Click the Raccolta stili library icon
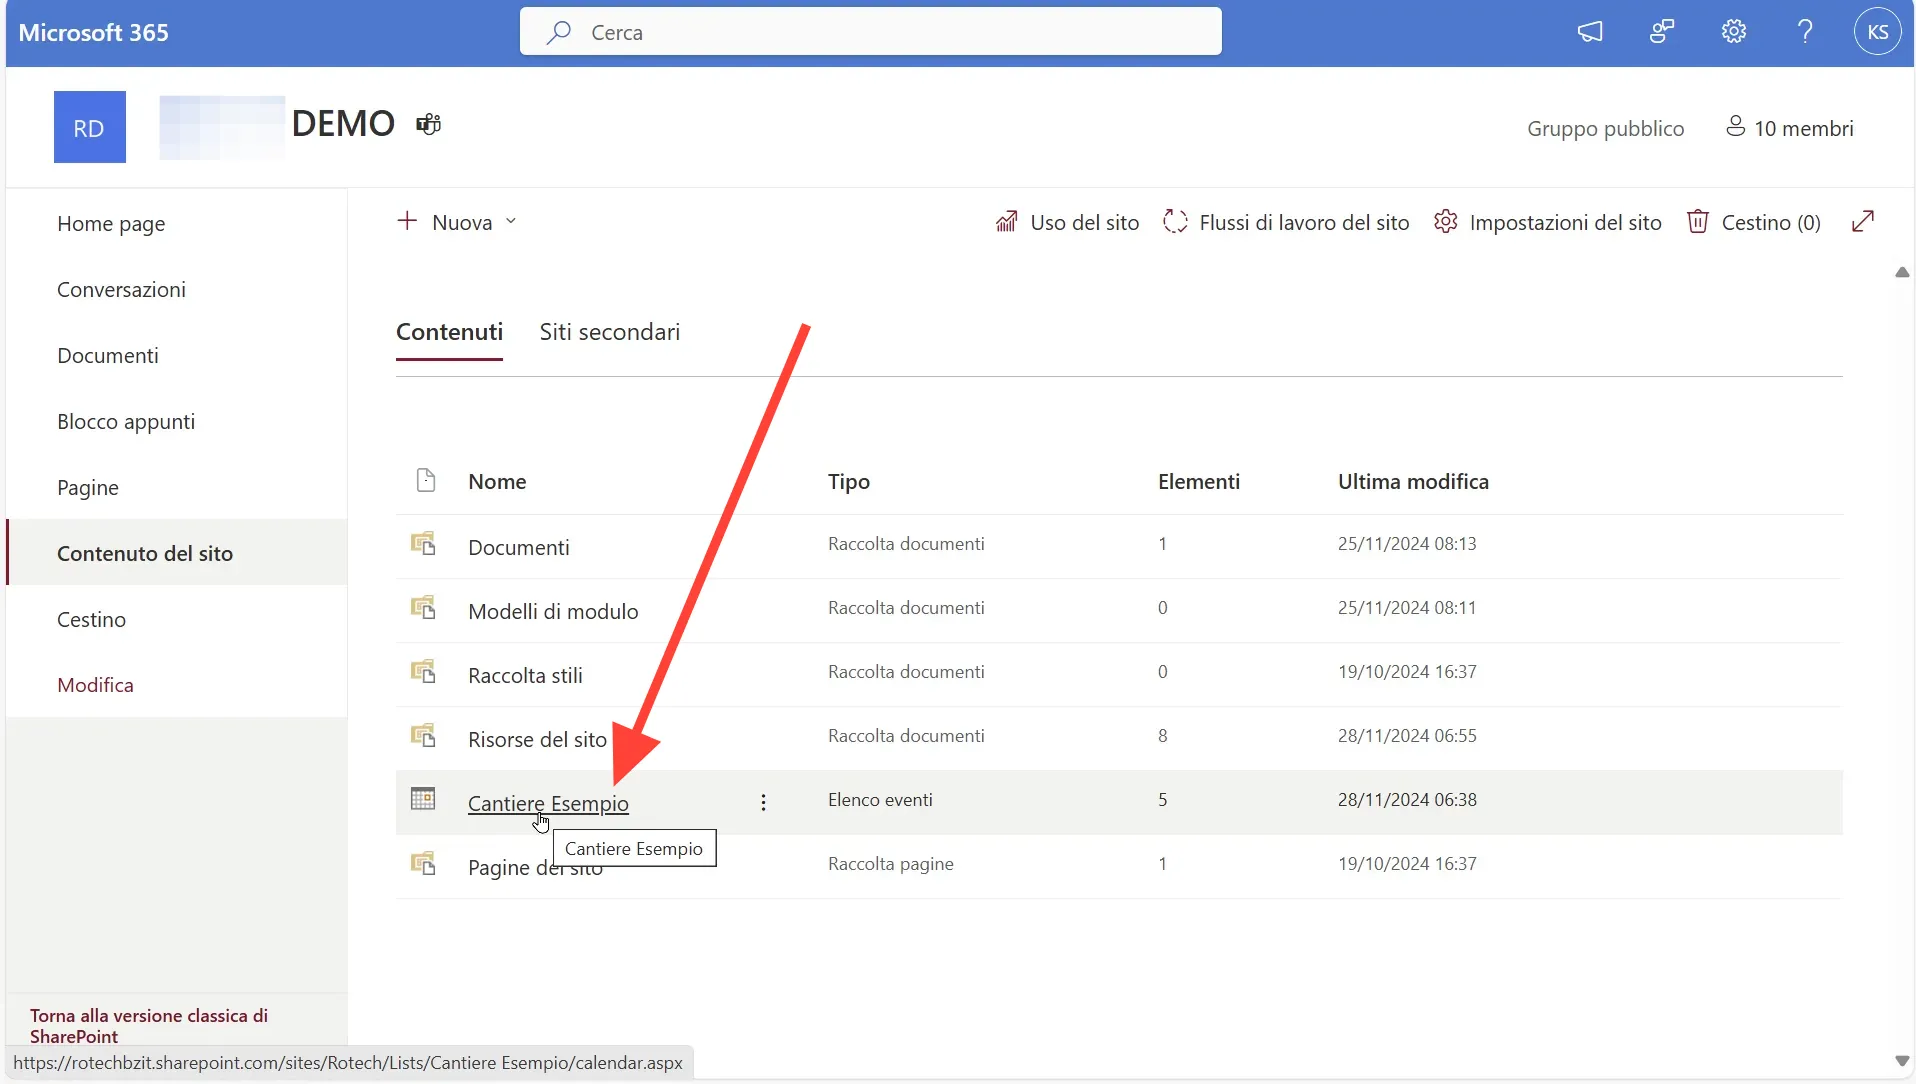Screen dimensions: 1916x1084 423,671
